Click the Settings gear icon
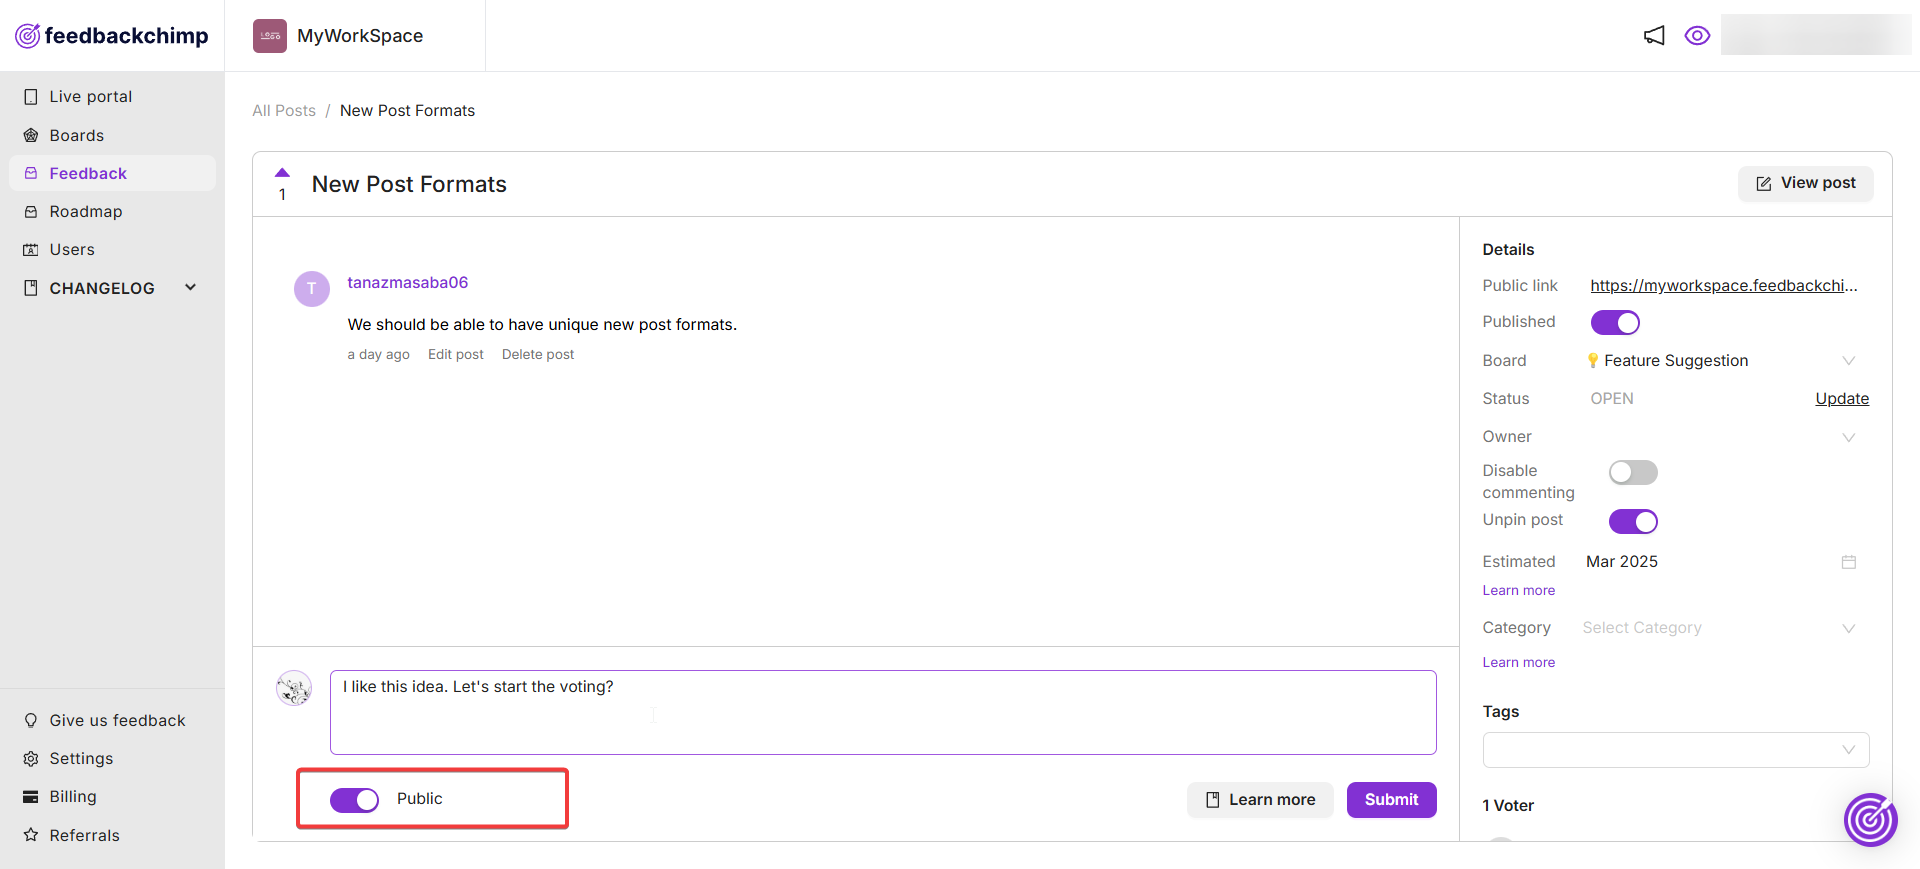1920x869 pixels. (31, 758)
